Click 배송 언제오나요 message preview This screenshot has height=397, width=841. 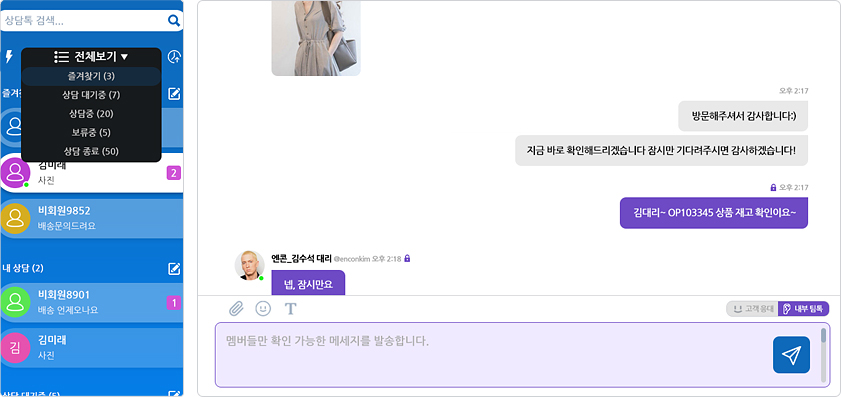(68, 310)
